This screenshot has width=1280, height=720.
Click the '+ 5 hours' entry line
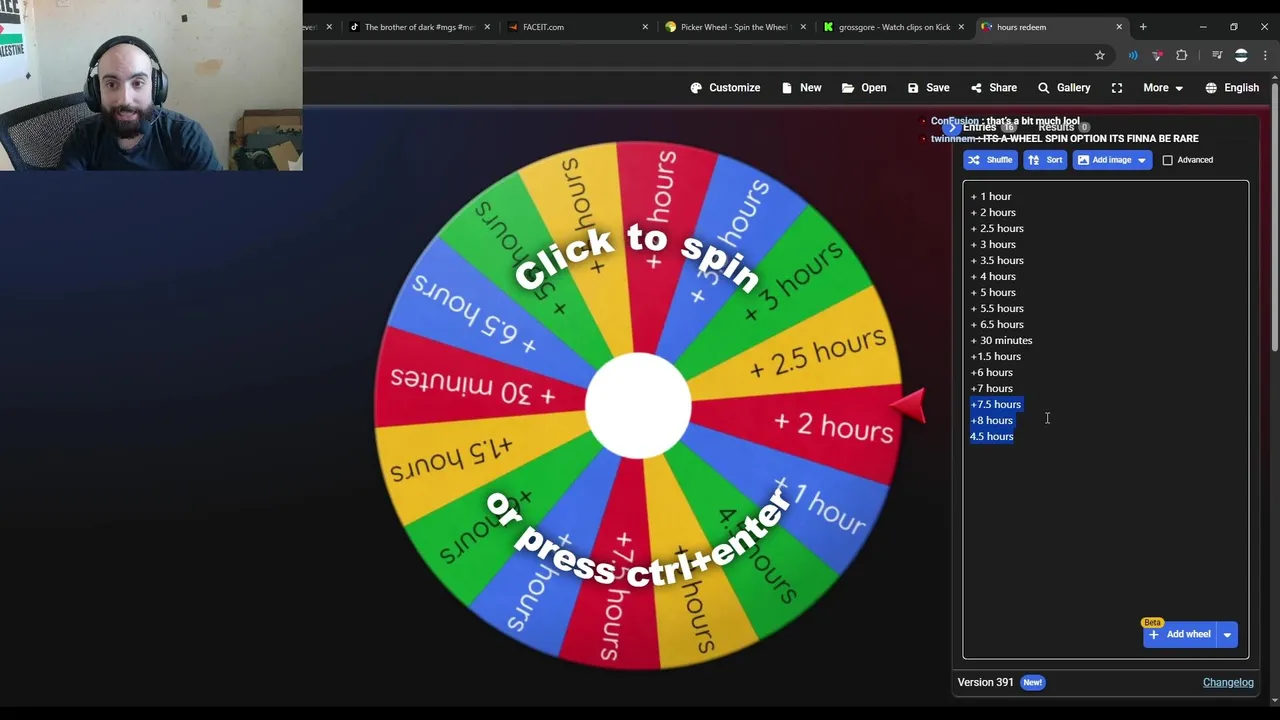(x=992, y=292)
